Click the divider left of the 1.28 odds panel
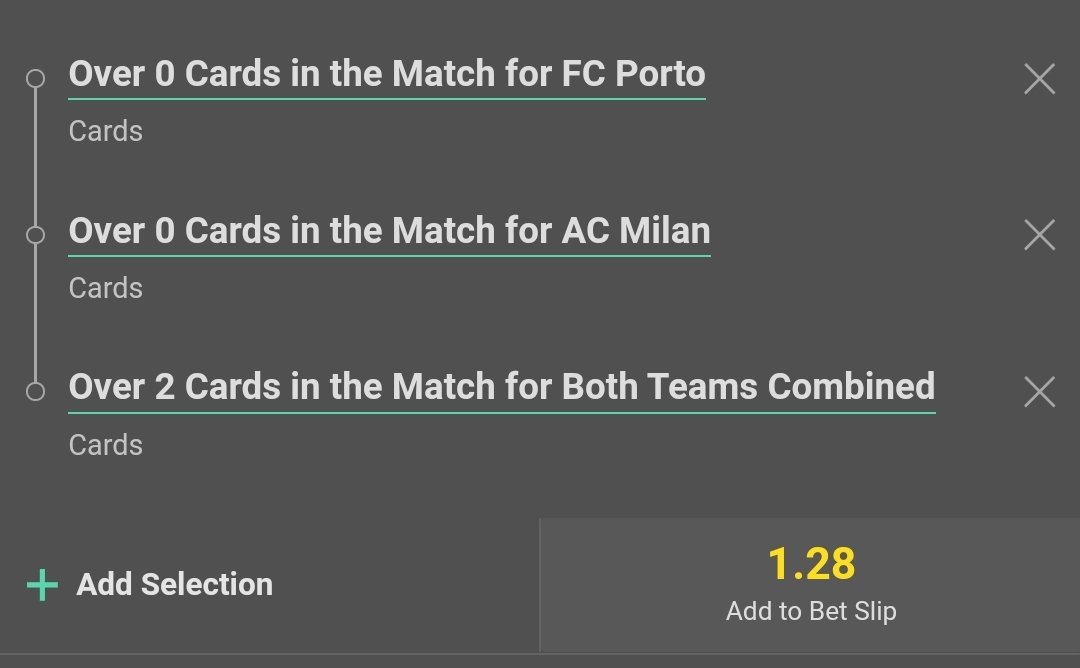1080x668 pixels. pos(540,585)
